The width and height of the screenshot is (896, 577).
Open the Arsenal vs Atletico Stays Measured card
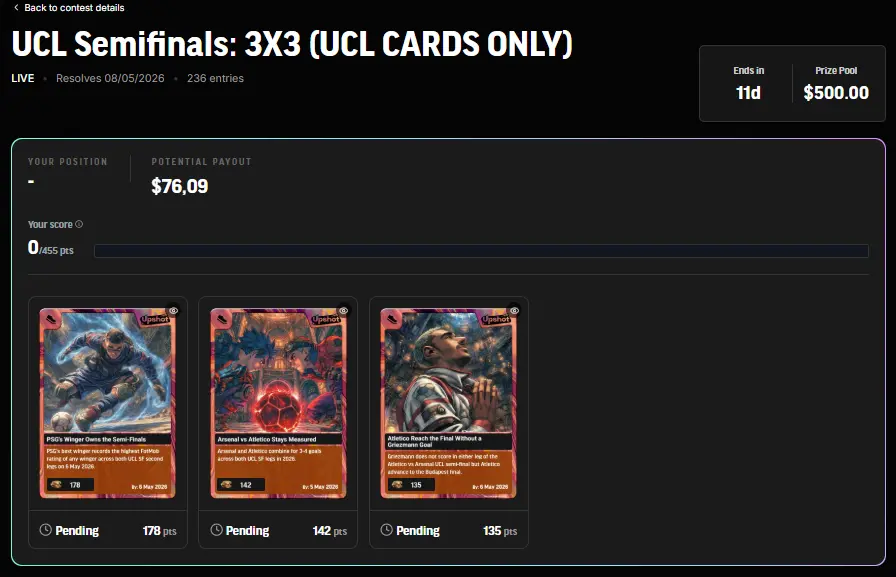coord(278,403)
